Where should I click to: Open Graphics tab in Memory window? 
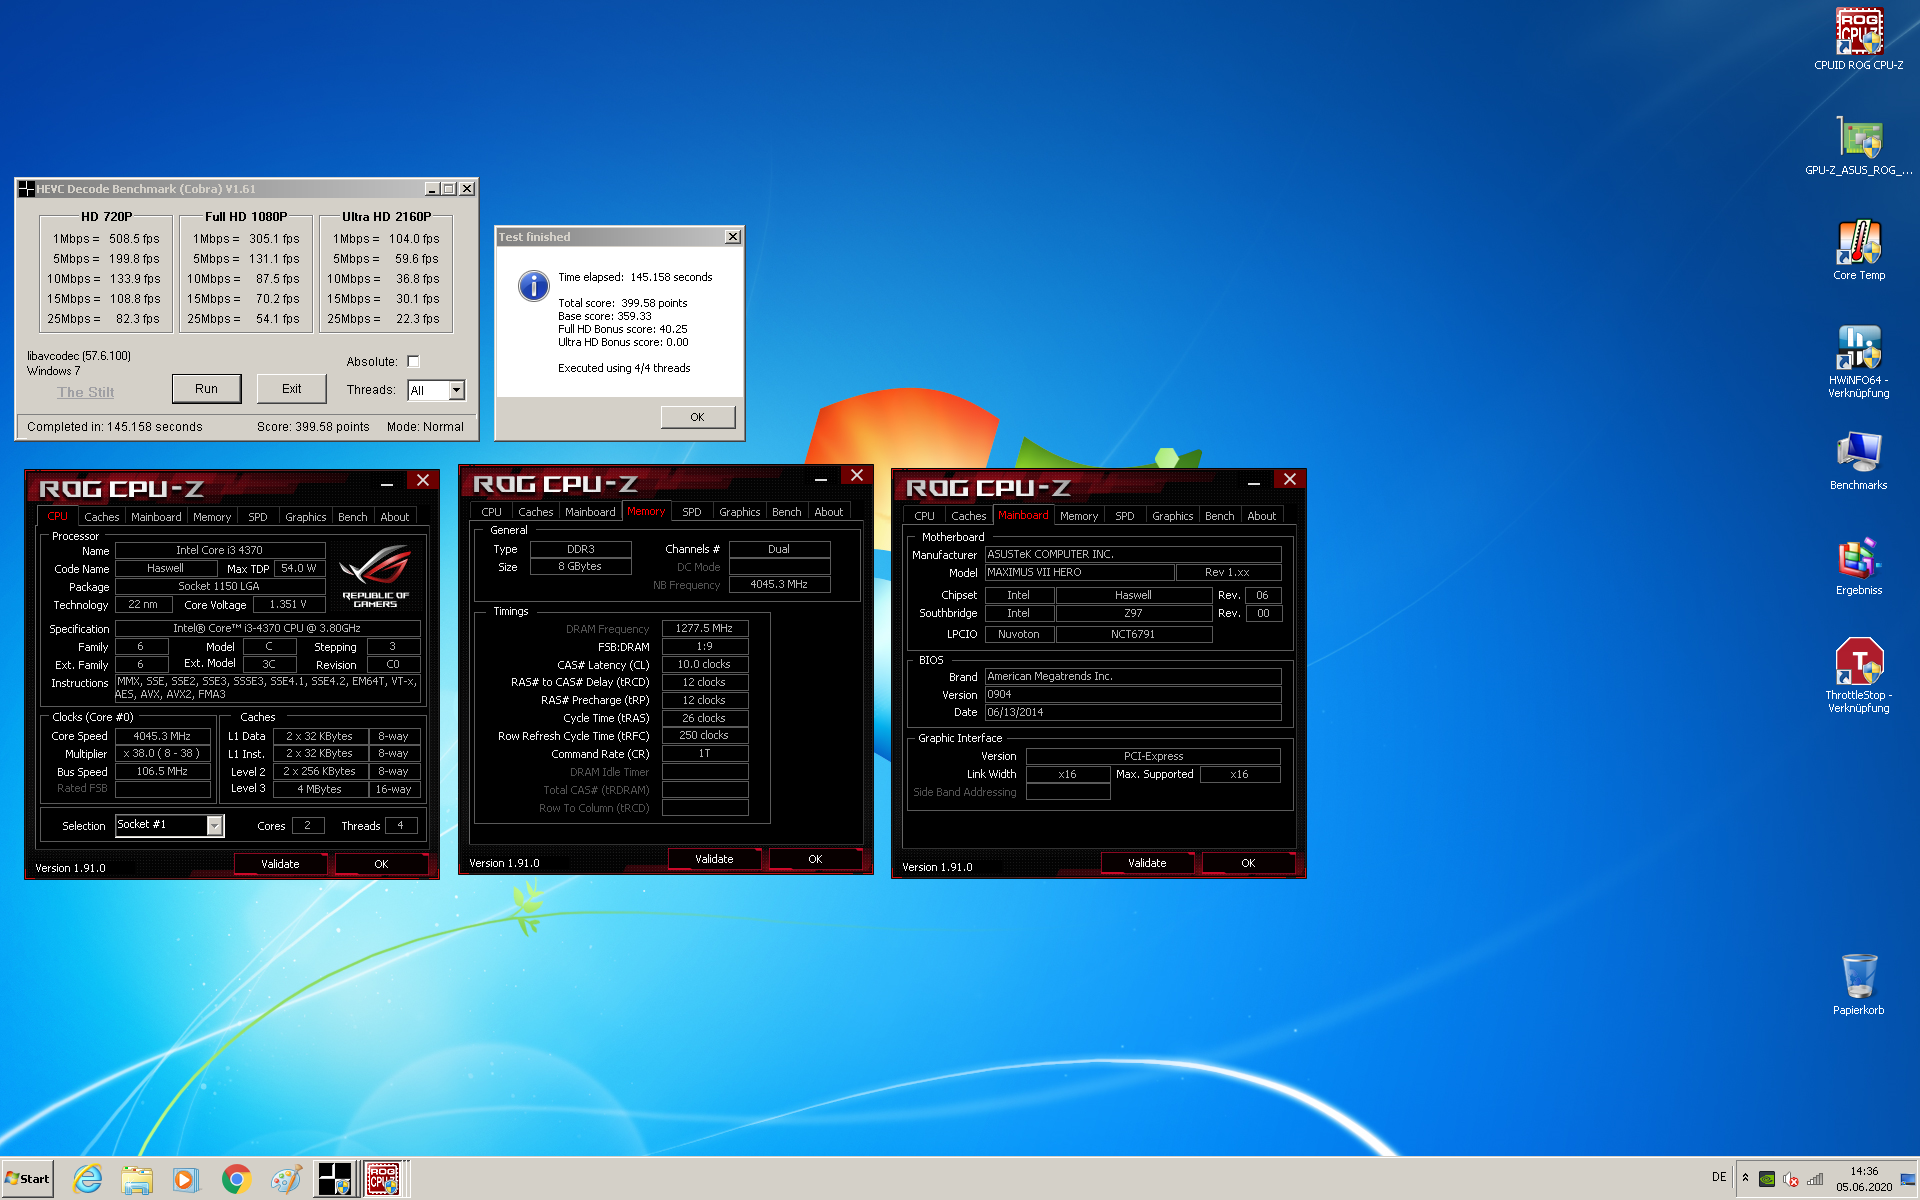(739, 512)
